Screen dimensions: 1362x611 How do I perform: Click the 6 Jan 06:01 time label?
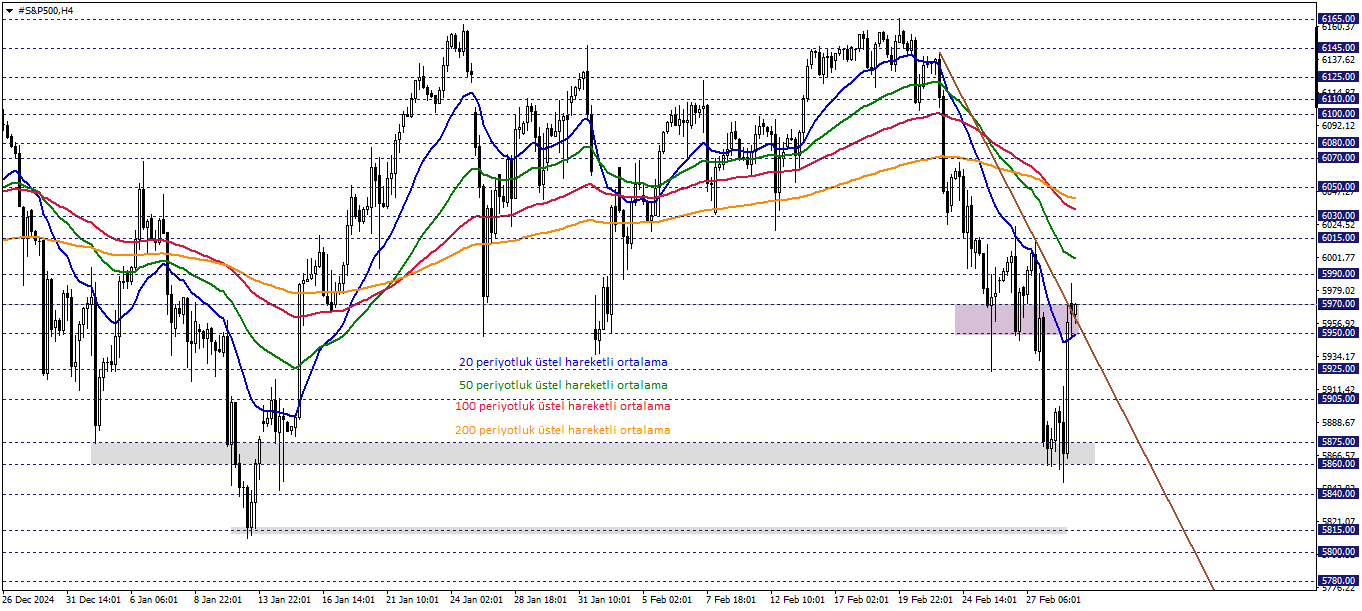[154, 600]
